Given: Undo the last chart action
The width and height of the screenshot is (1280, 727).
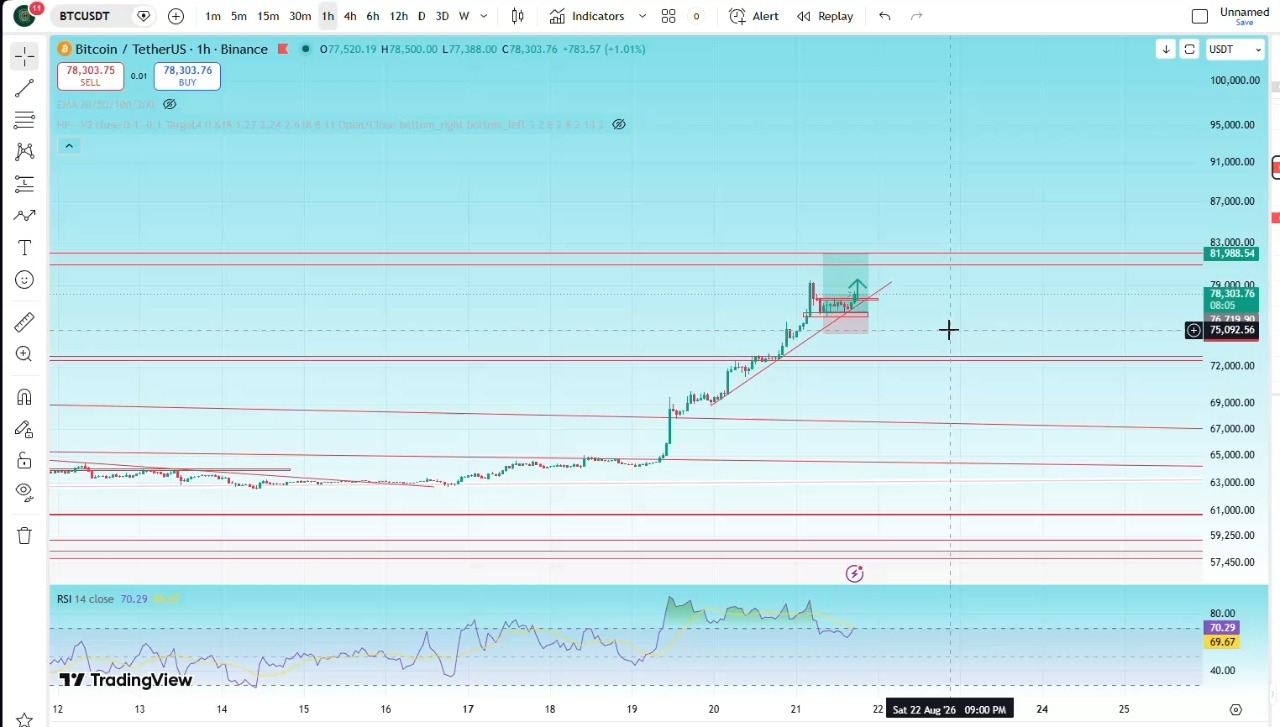Looking at the screenshot, I should point(884,16).
